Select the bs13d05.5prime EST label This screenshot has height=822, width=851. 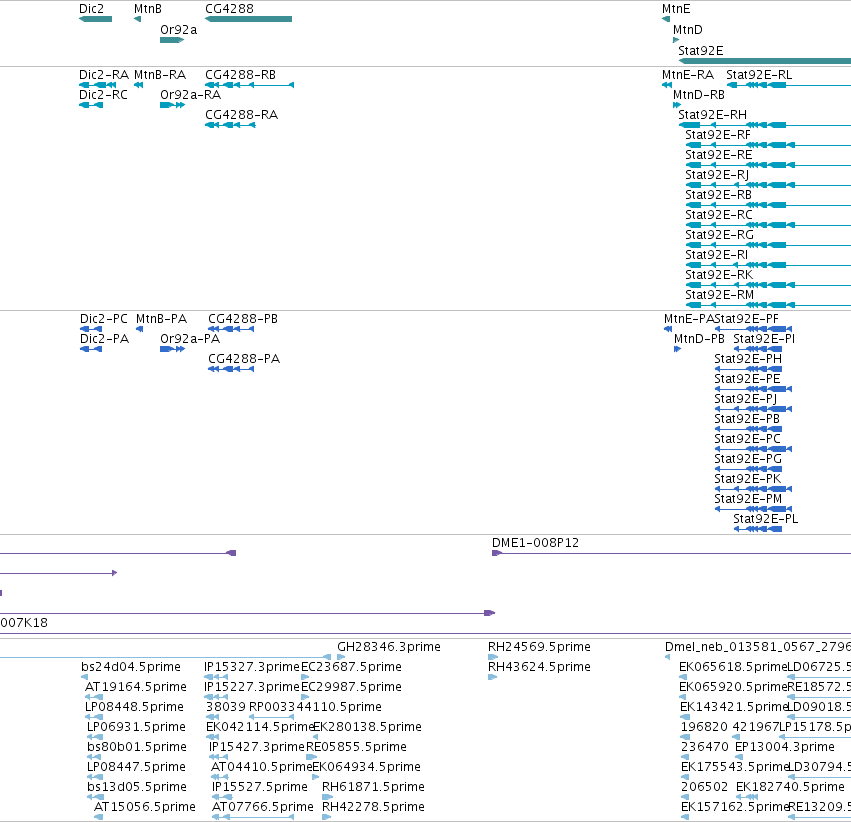[x=137, y=788]
